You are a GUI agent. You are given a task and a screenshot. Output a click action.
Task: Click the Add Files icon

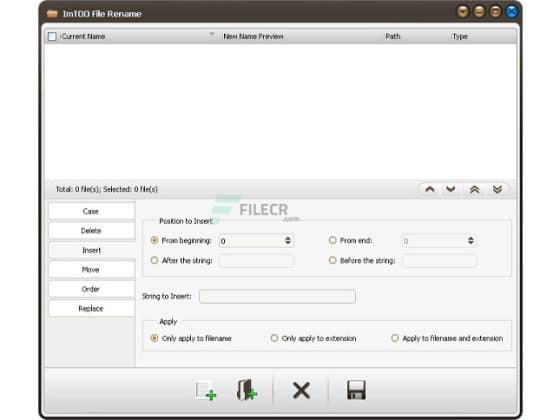tap(206, 390)
